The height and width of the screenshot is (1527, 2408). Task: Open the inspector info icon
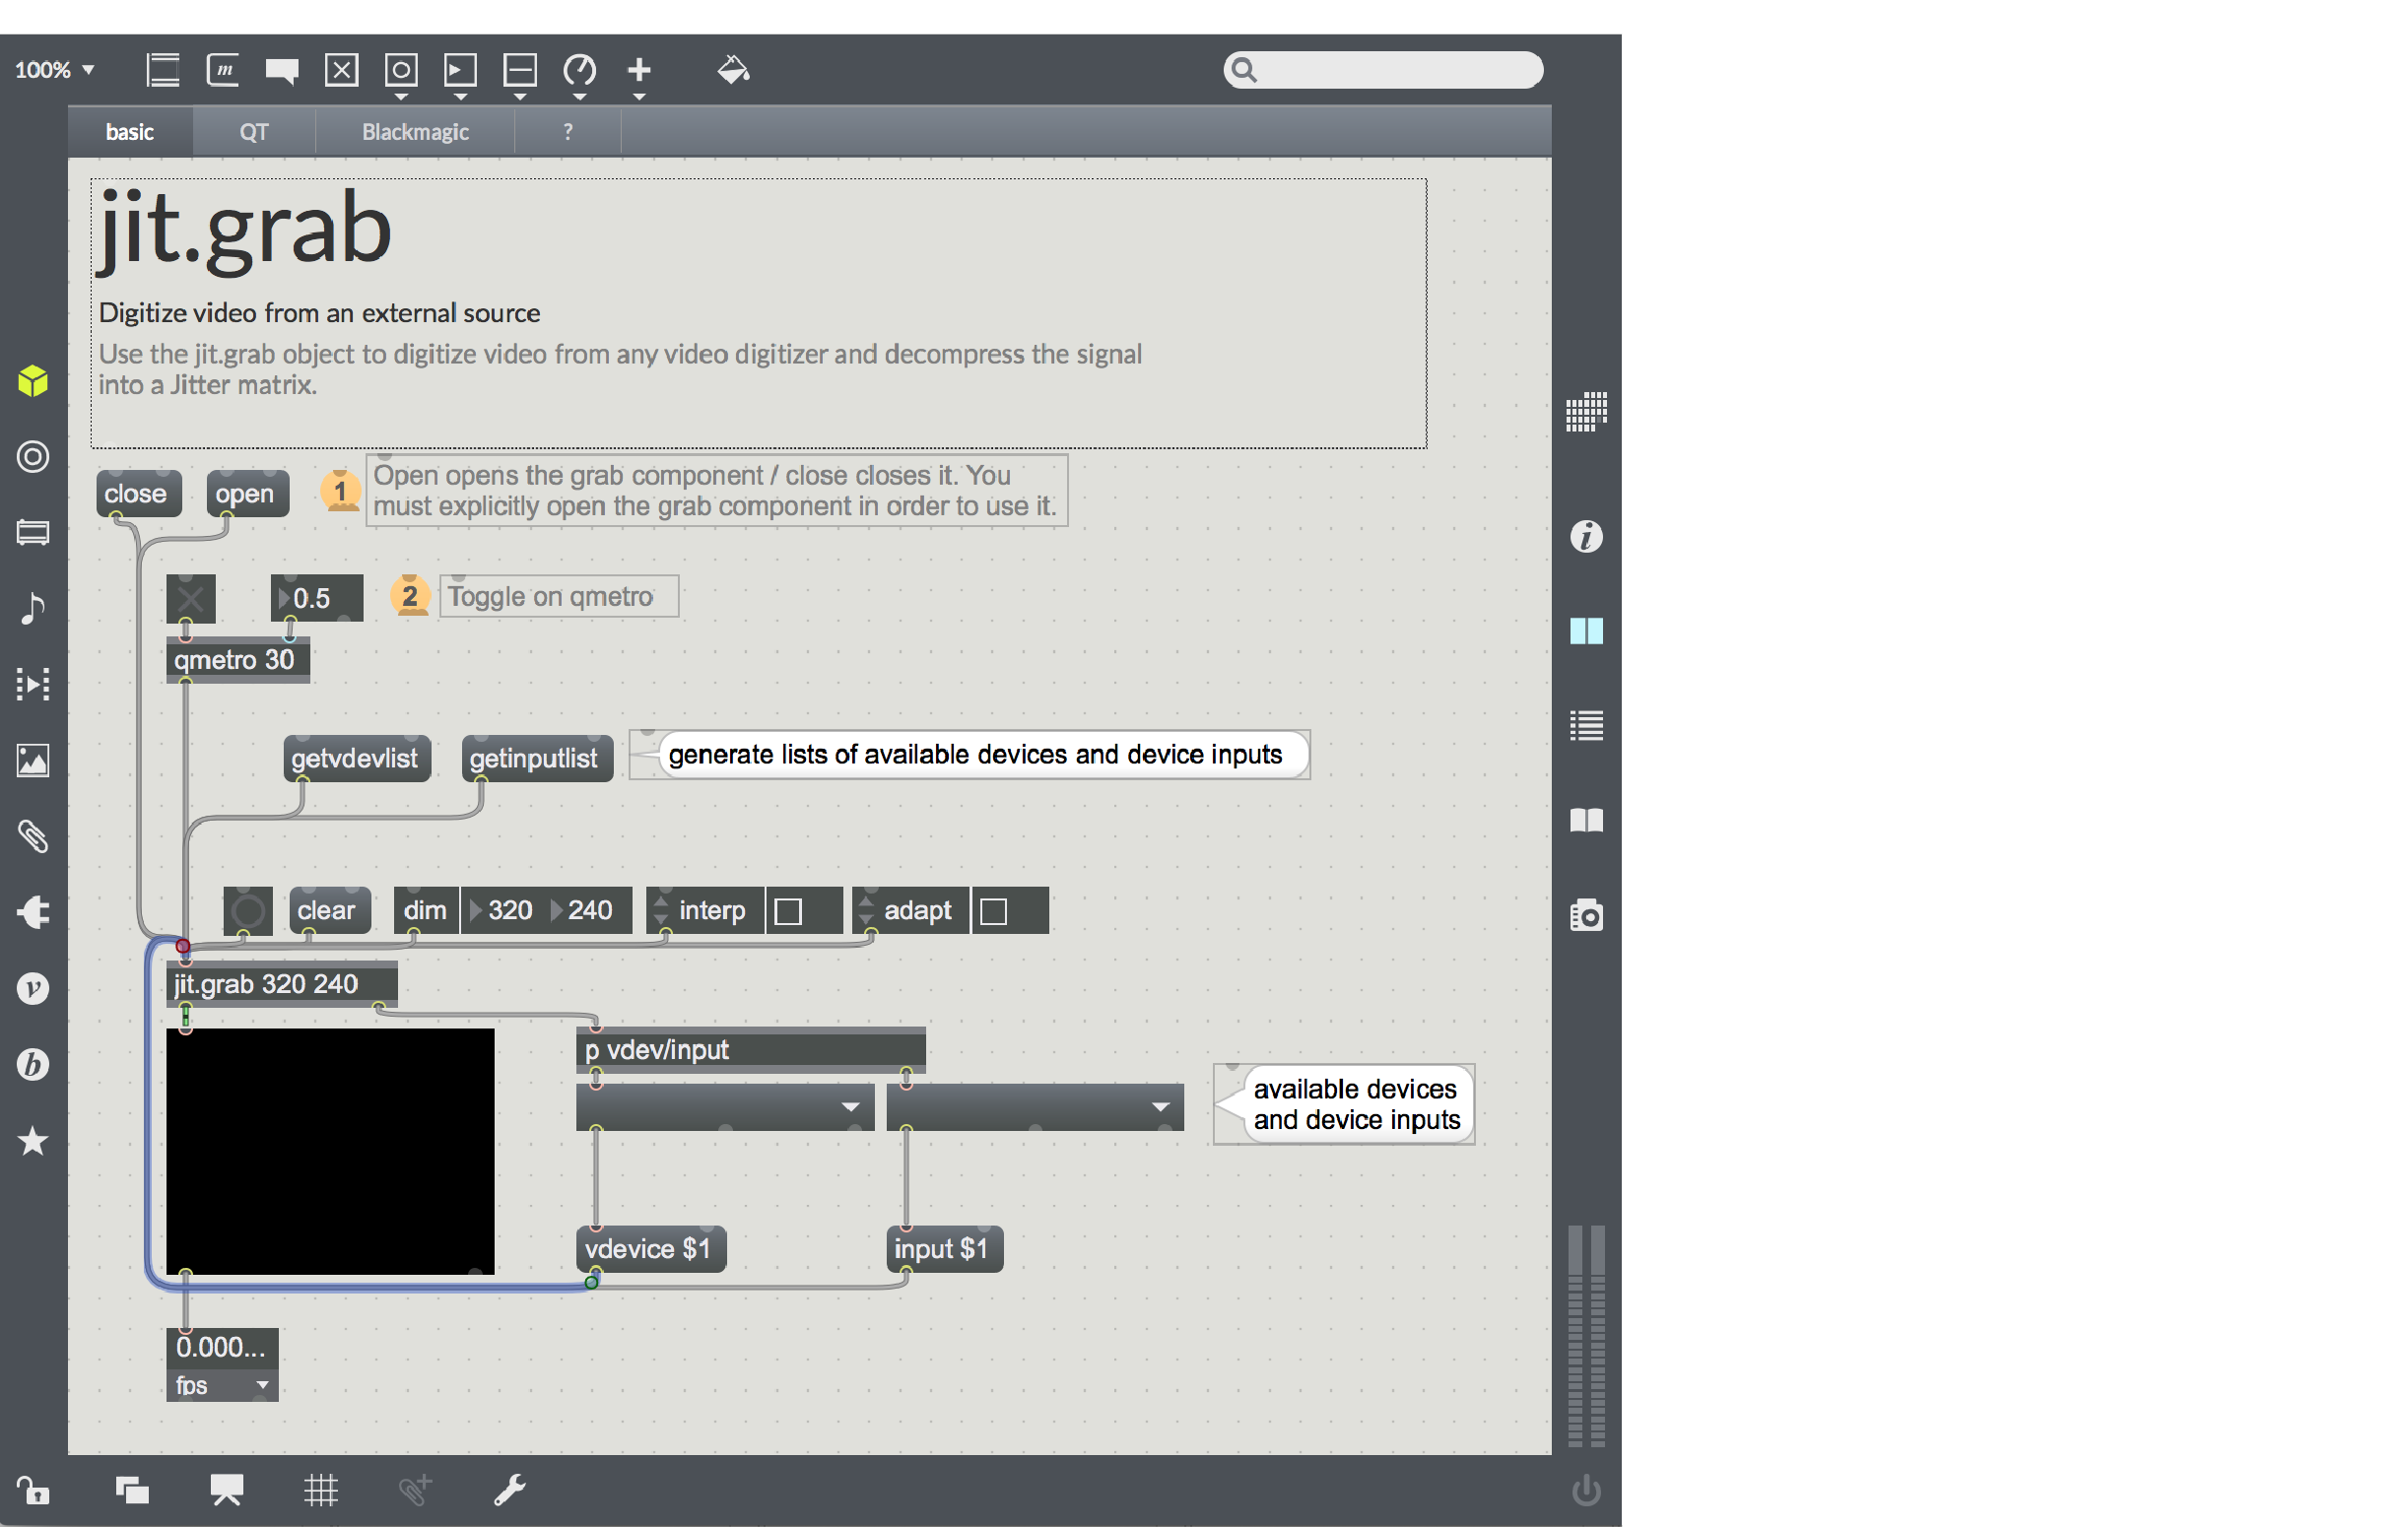pos(1586,537)
